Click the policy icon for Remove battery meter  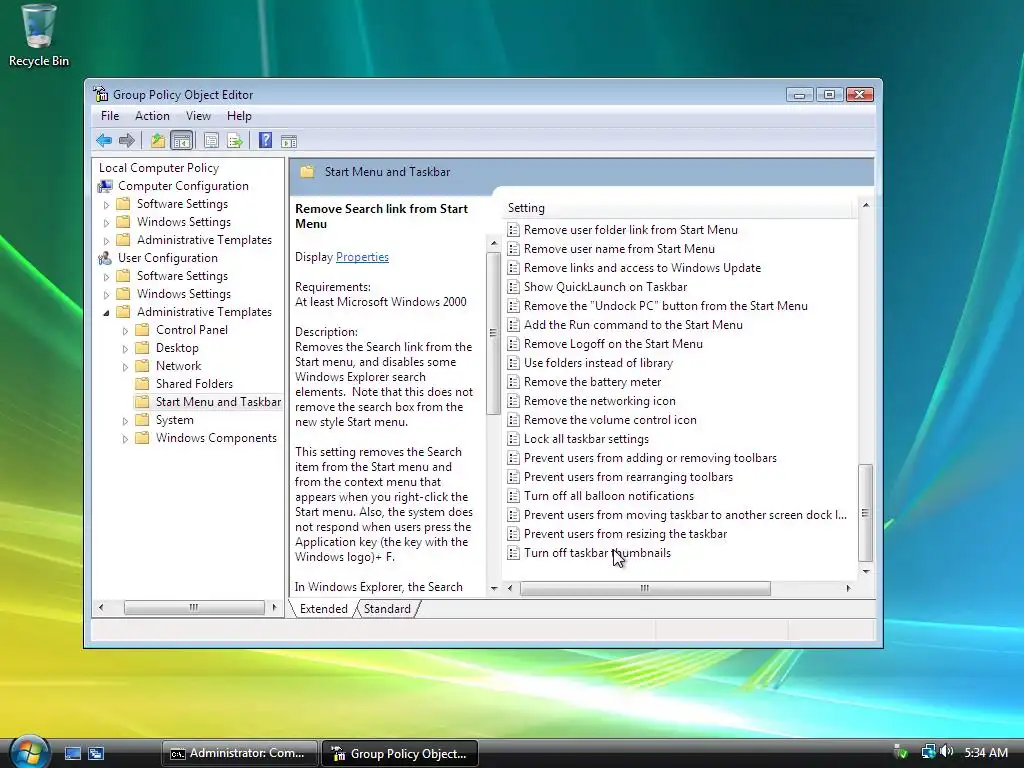[x=513, y=382]
